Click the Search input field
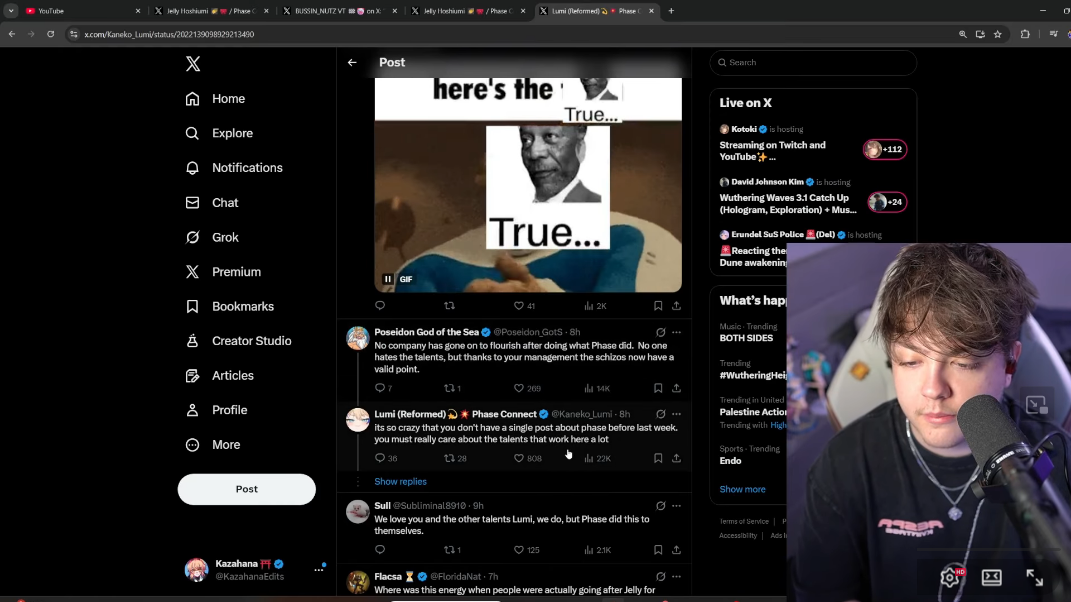The height and width of the screenshot is (602, 1071). (x=813, y=62)
